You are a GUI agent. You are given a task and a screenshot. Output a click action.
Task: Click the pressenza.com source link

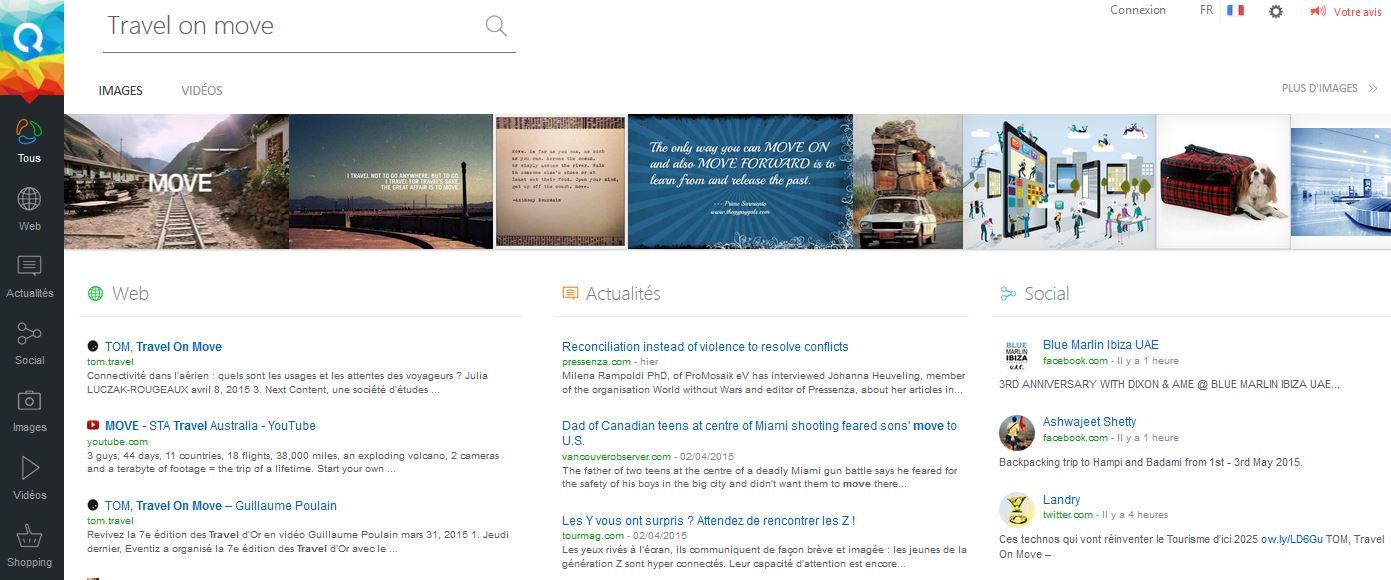[596, 362]
